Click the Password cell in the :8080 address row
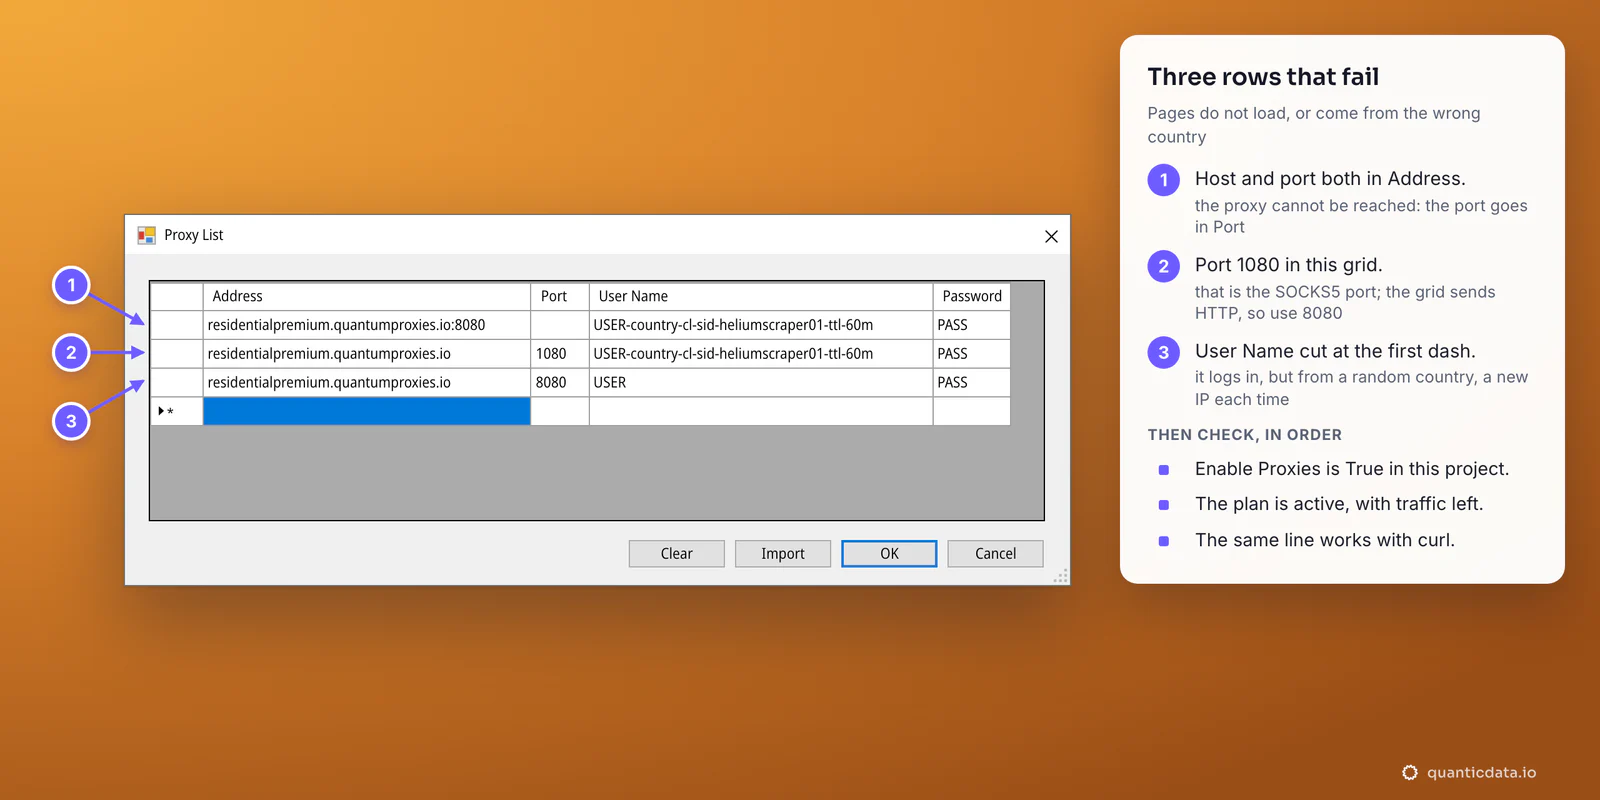The width and height of the screenshot is (1600, 800). (x=972, y=325)
